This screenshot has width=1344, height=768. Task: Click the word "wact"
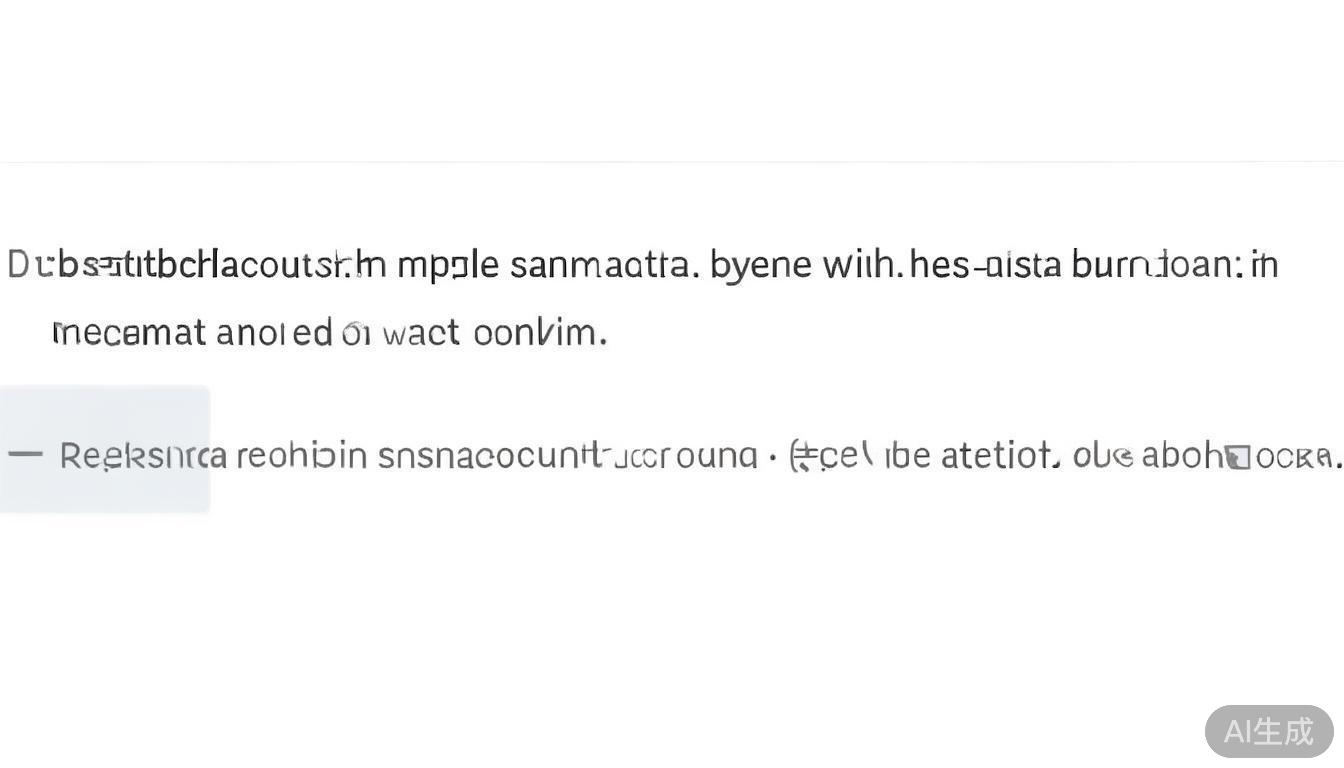(x=420, y=332)
